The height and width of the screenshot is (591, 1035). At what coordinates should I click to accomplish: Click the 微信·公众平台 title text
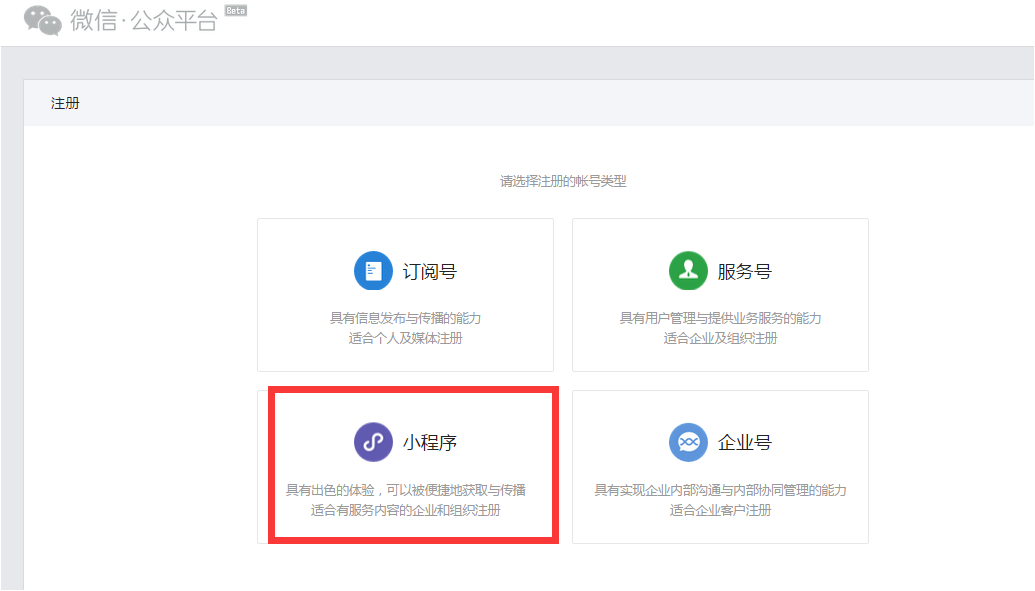point(144,20)
